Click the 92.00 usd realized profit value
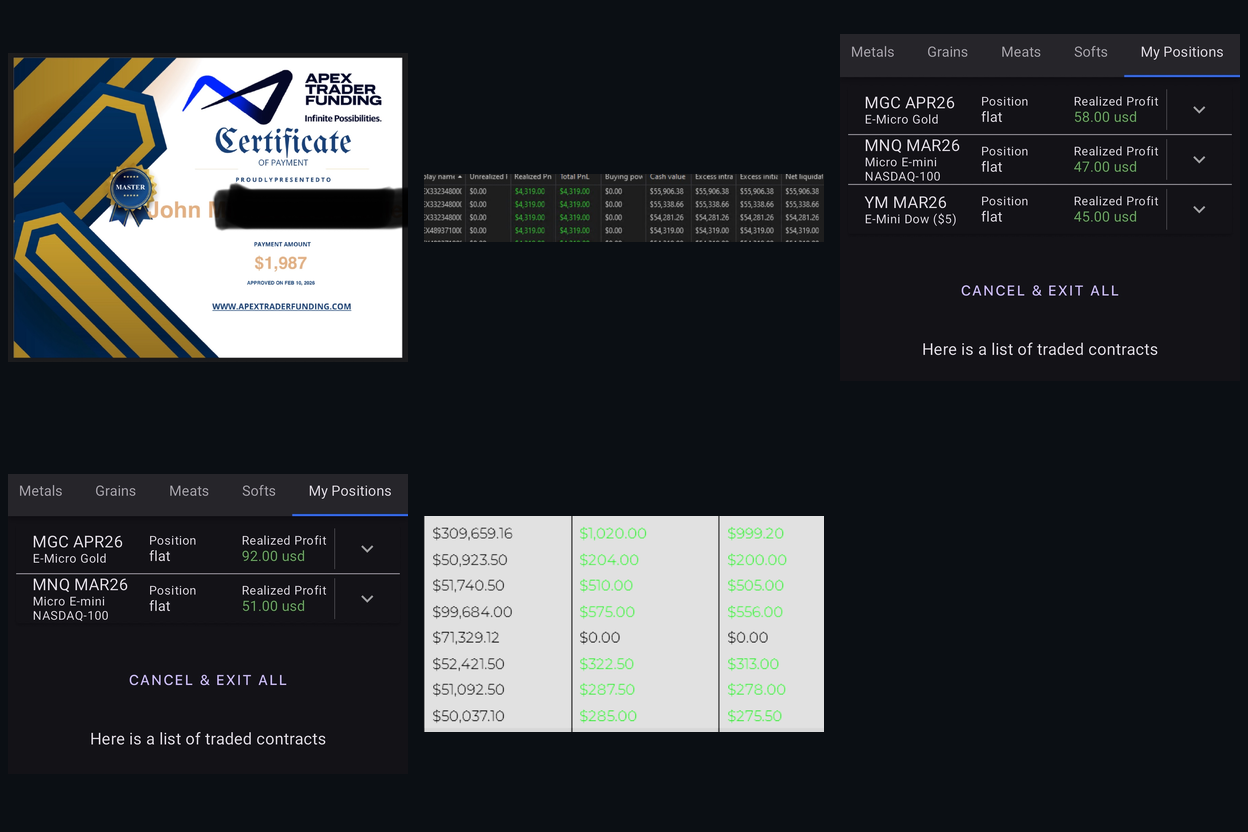The height and width of the screenshot is (832, 1248). point(273,556)
